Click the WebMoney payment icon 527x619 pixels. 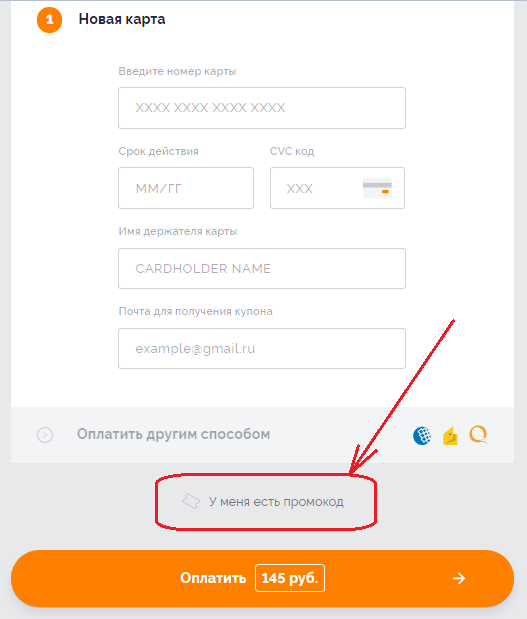tap(422, 436)
